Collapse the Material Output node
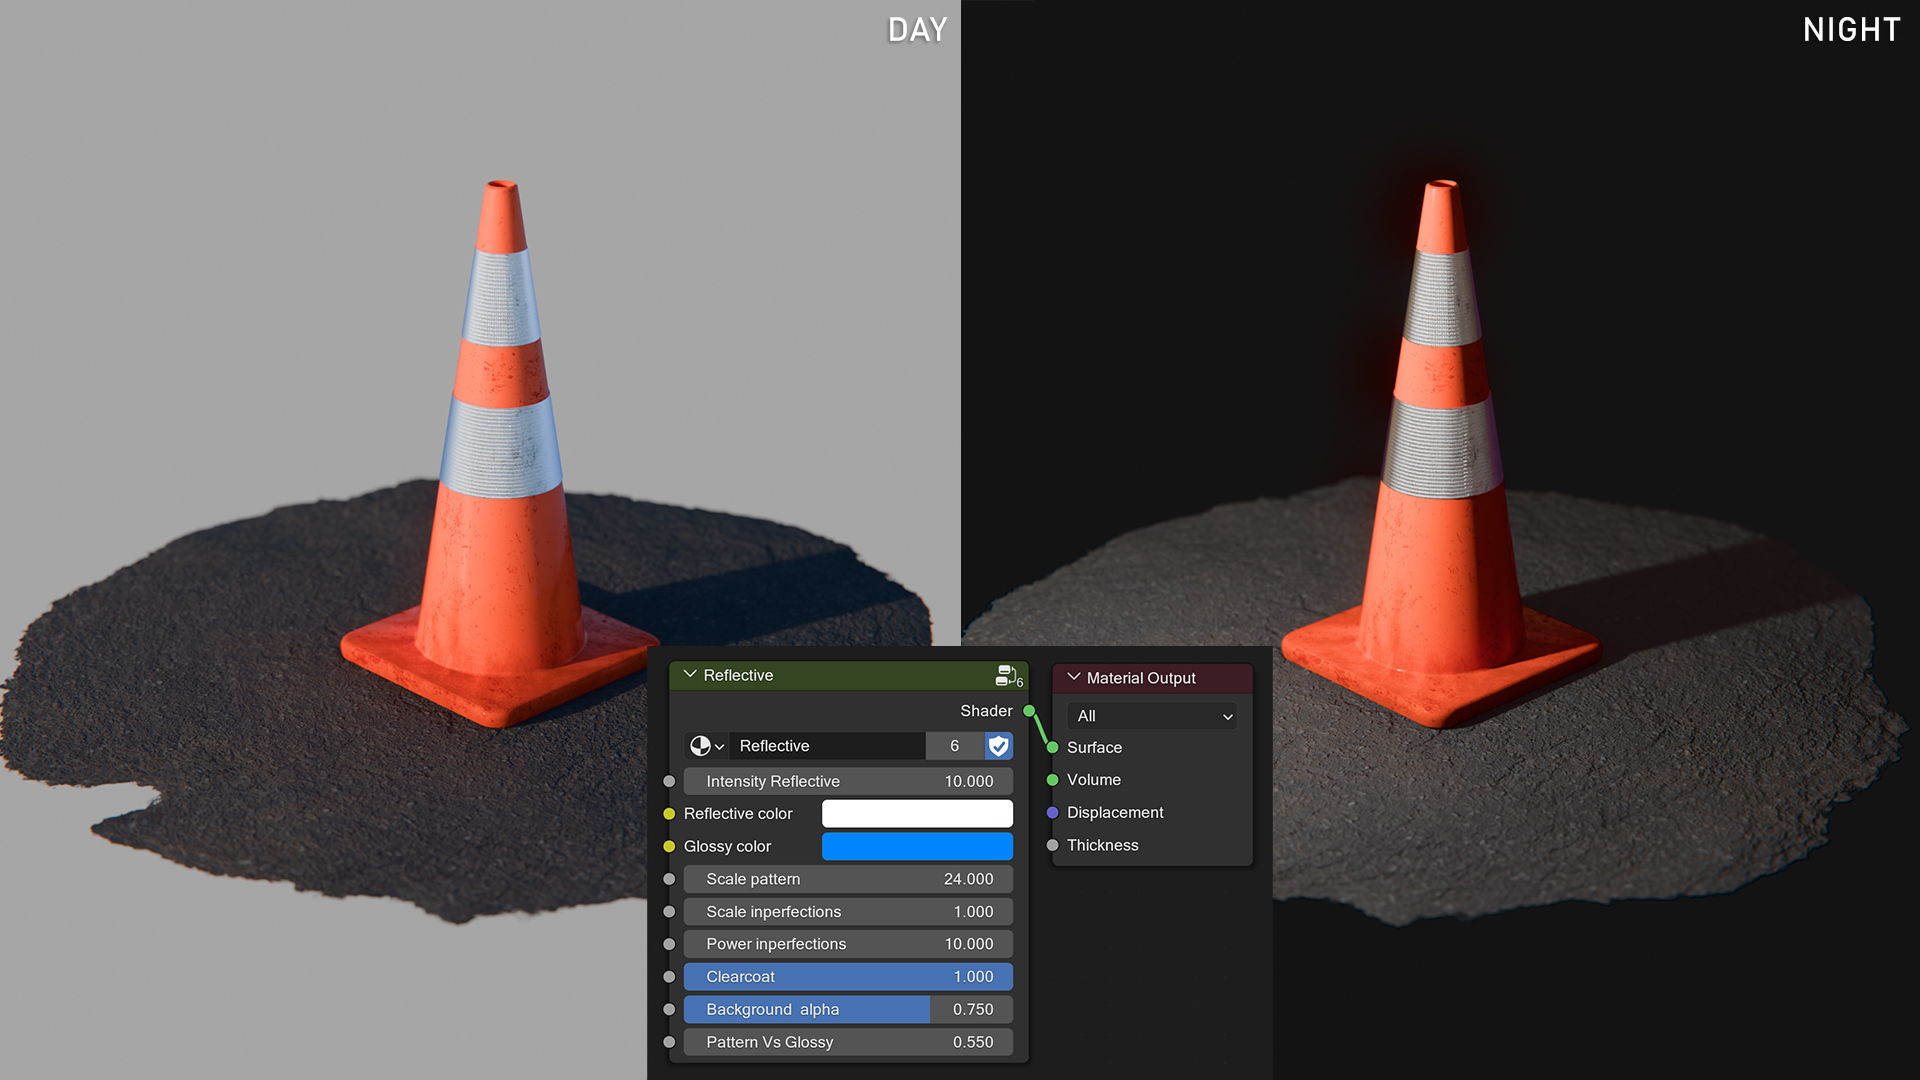1920x1080 pixels. click(x=1074, y=677)
